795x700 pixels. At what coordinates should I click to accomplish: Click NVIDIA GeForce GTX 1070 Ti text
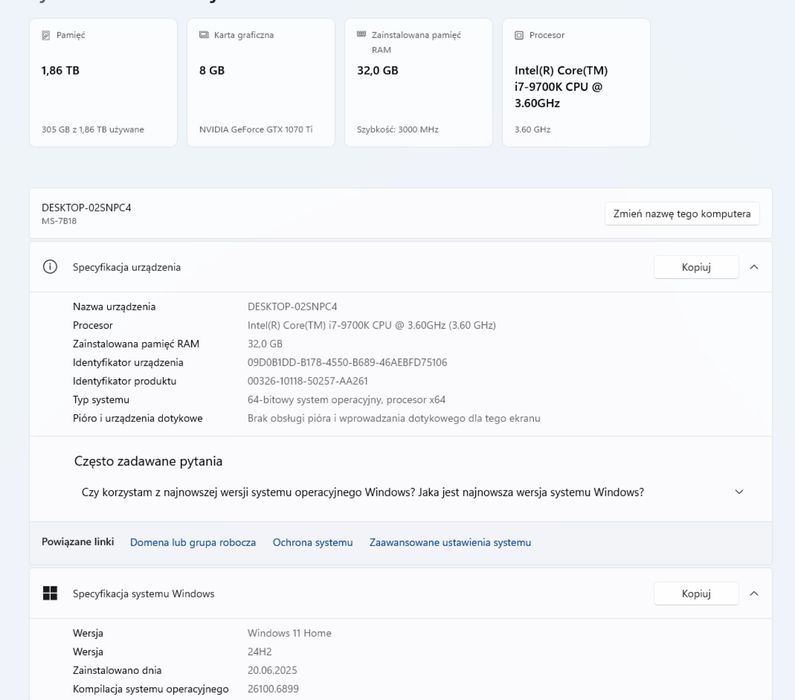(256, 129)
